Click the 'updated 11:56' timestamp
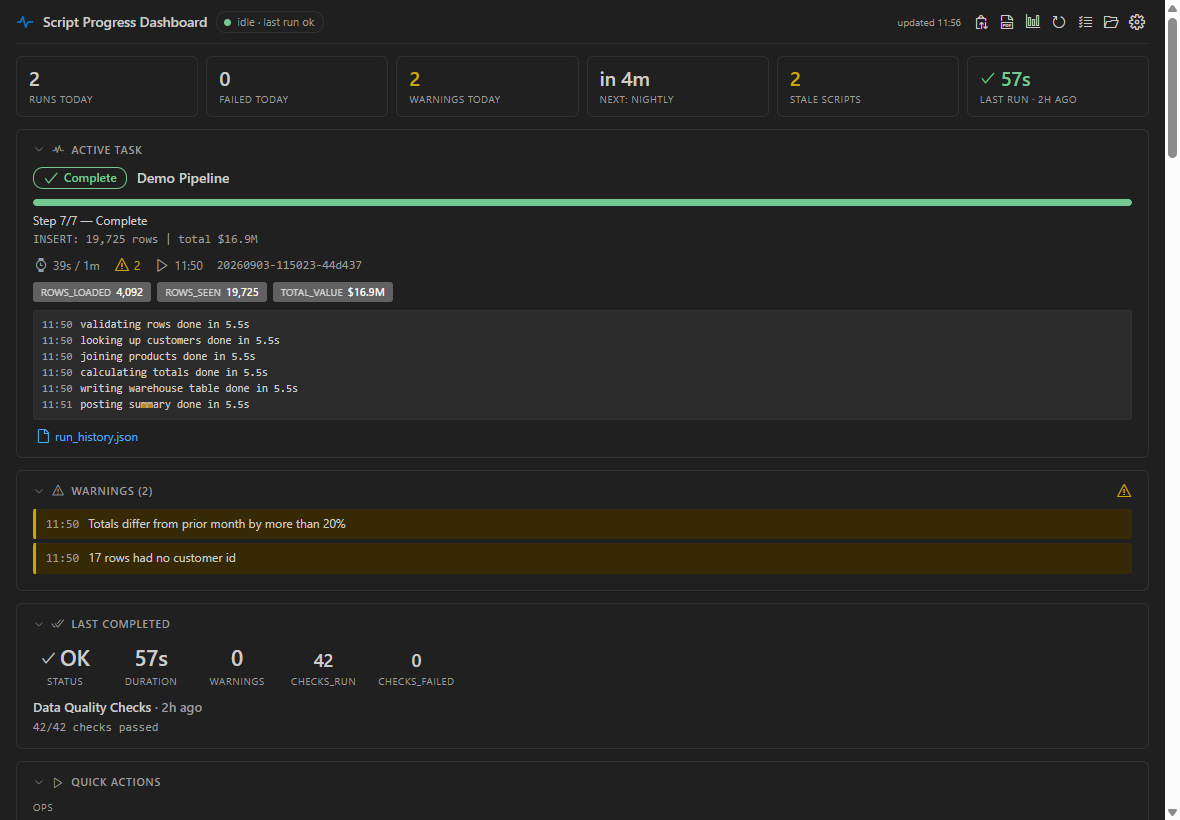Viewport: 1180px width, 820px height. (x=929, y=23)
